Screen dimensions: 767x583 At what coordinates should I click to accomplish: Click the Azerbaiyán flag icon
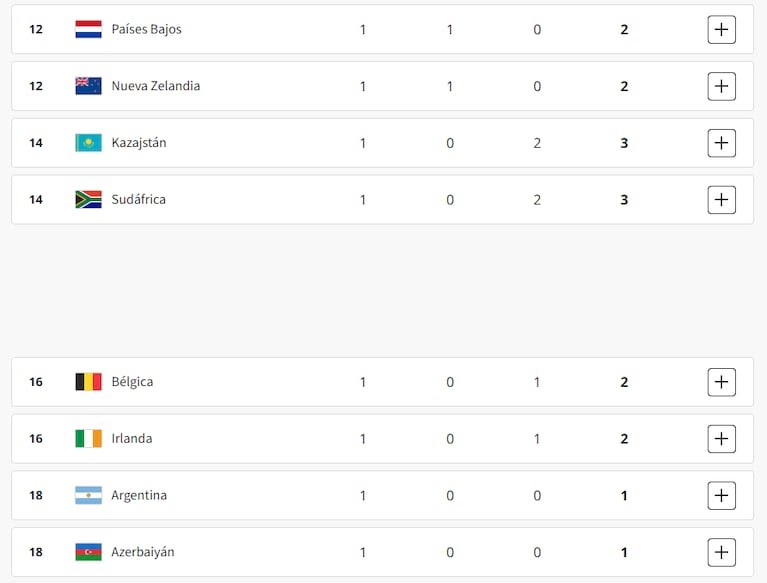point(88,552)
